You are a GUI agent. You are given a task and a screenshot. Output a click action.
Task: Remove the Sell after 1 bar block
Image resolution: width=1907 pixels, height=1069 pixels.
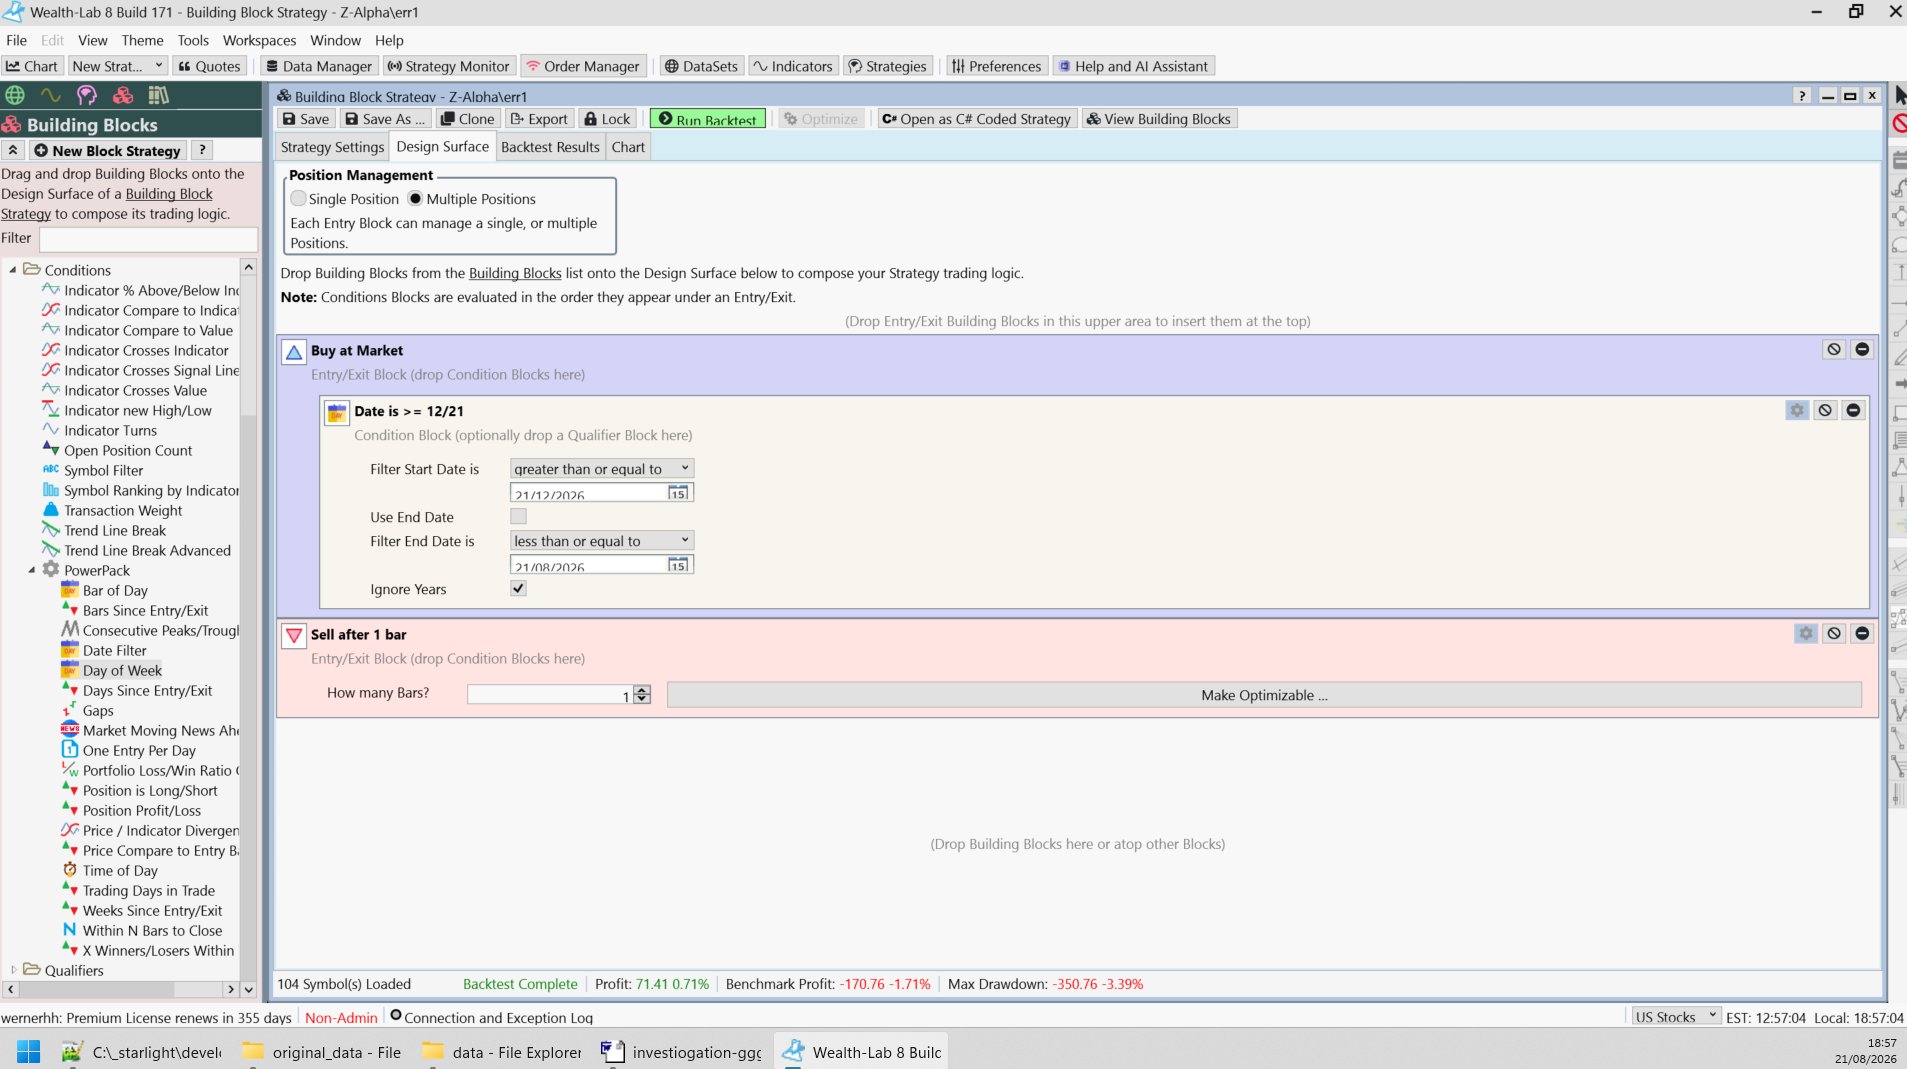pos(1862,633)
